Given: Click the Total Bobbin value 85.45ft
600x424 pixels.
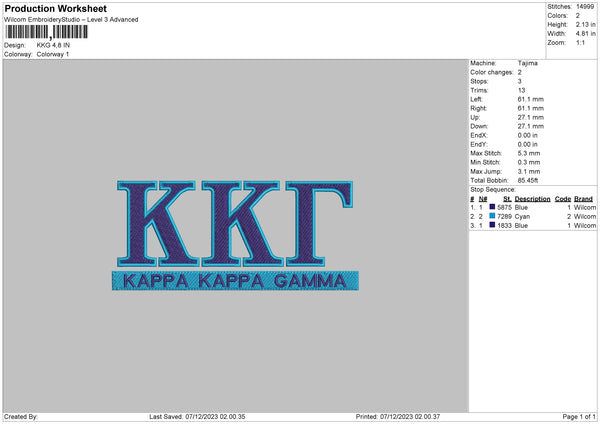Looking at the screenshot, I should point(532,178).
